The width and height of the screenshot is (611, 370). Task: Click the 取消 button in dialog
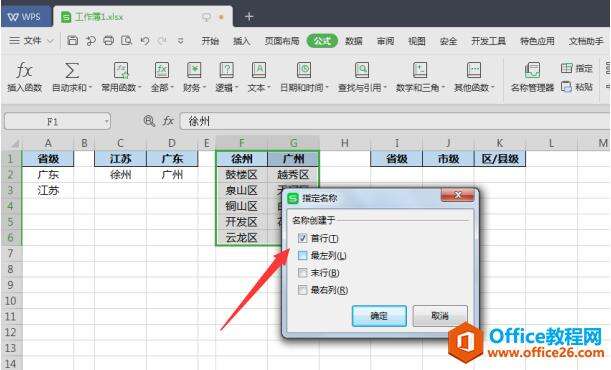coord(440,316)
